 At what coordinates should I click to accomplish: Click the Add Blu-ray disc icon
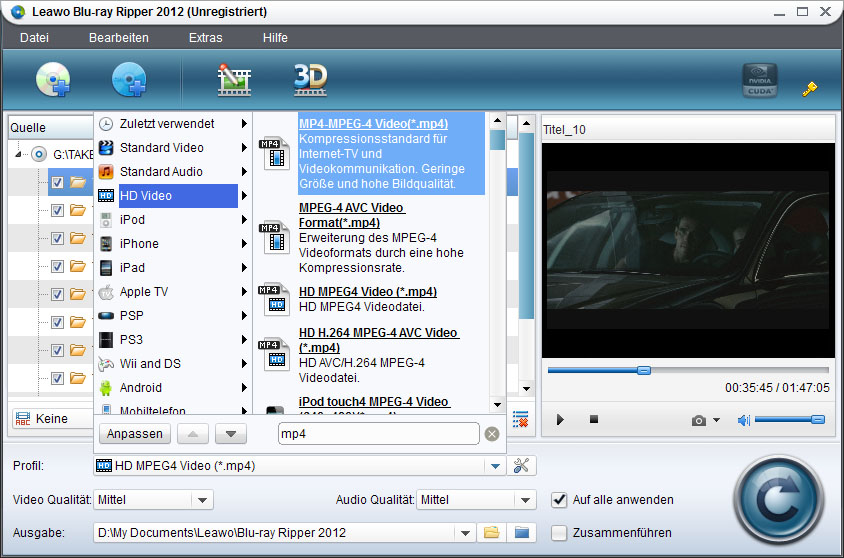coord(52,79)
